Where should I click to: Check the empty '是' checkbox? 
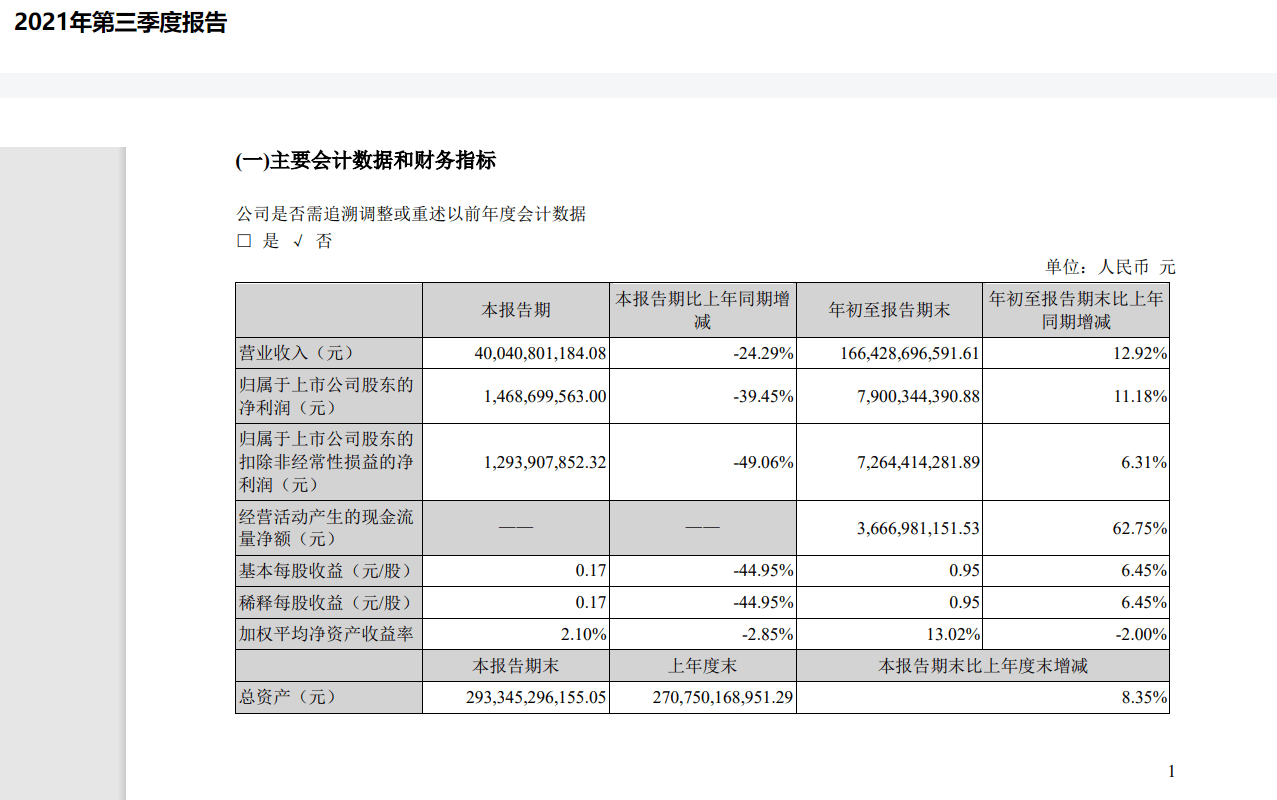244,241
